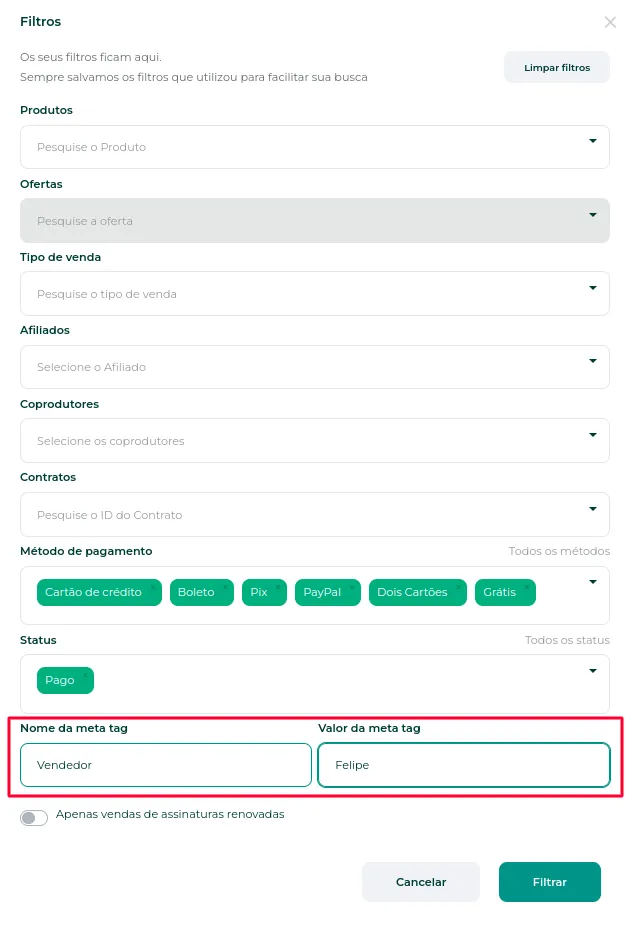Expand the Ofertas dropdown arrow
This screenshot has height=927, width=632.
coord(592,215)
